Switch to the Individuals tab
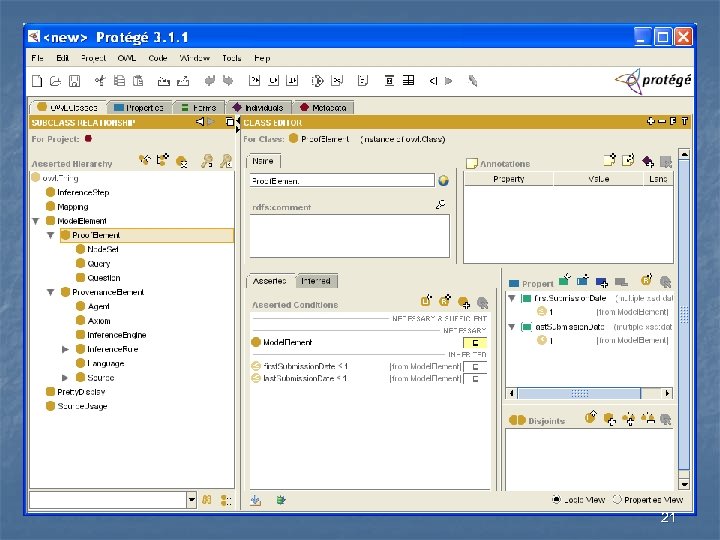The height and width of the screenshot is (540, 720). [259, 108]
